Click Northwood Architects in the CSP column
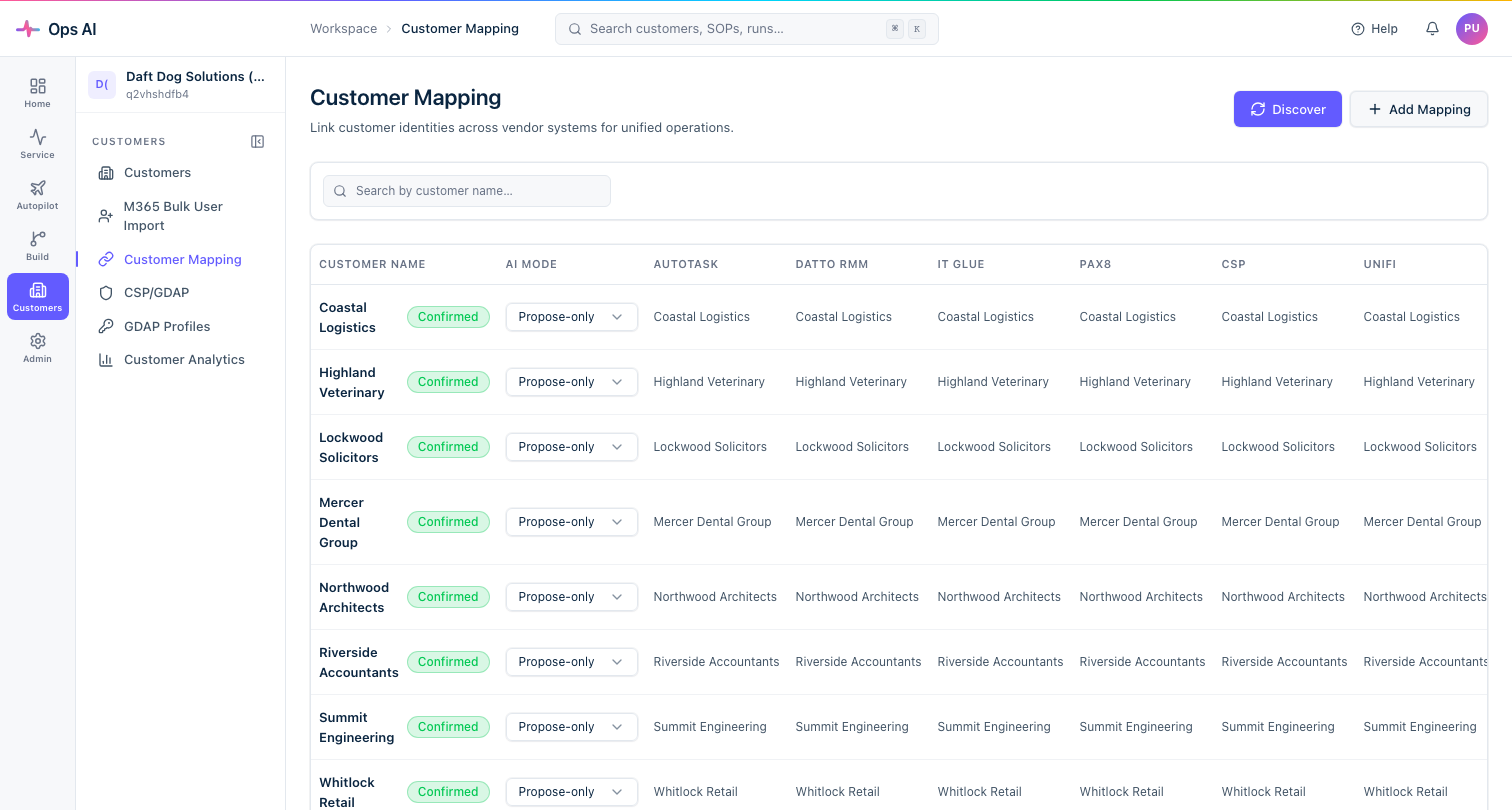1512x810 pixels. tap(1283, 597)
